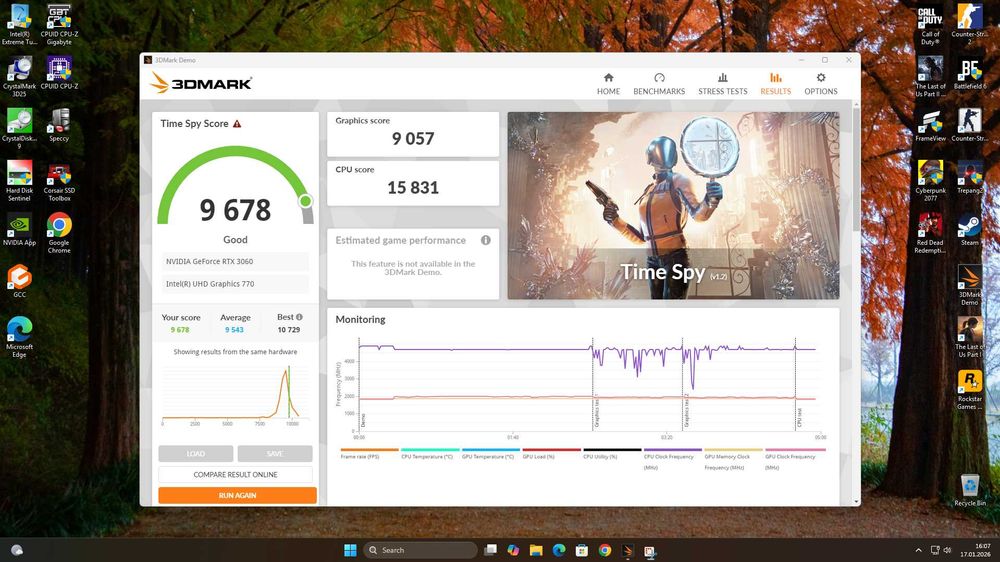Click the Run Again button

[237, 495]
